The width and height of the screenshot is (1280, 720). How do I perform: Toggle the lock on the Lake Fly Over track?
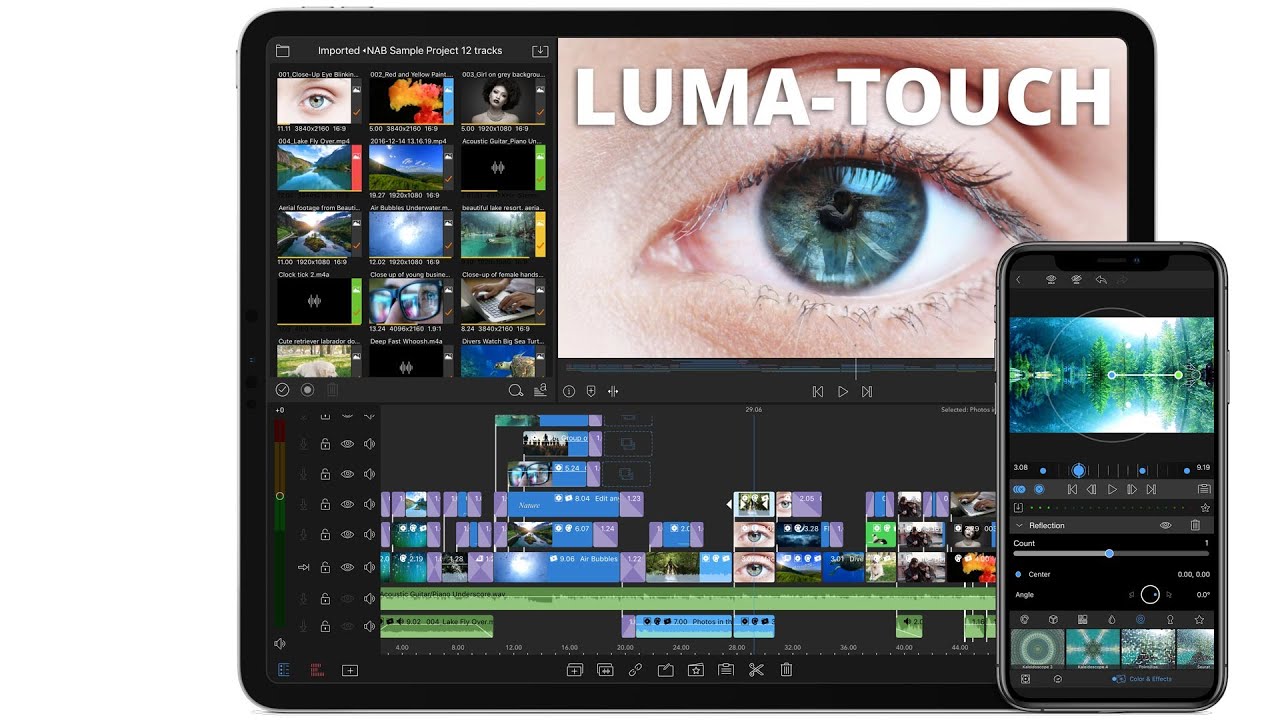click(325, 626)
